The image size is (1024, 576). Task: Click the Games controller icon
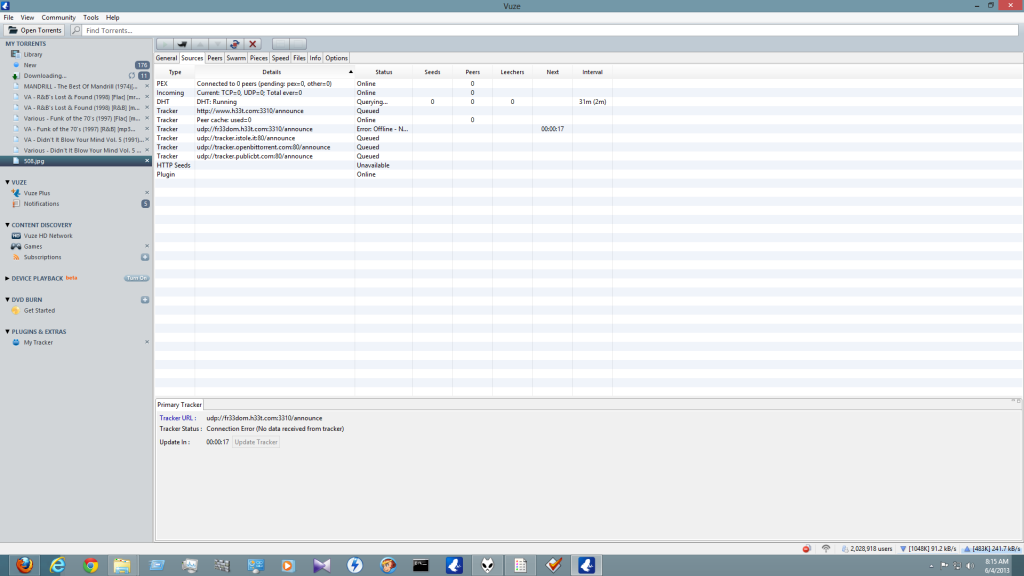(16, 246)
